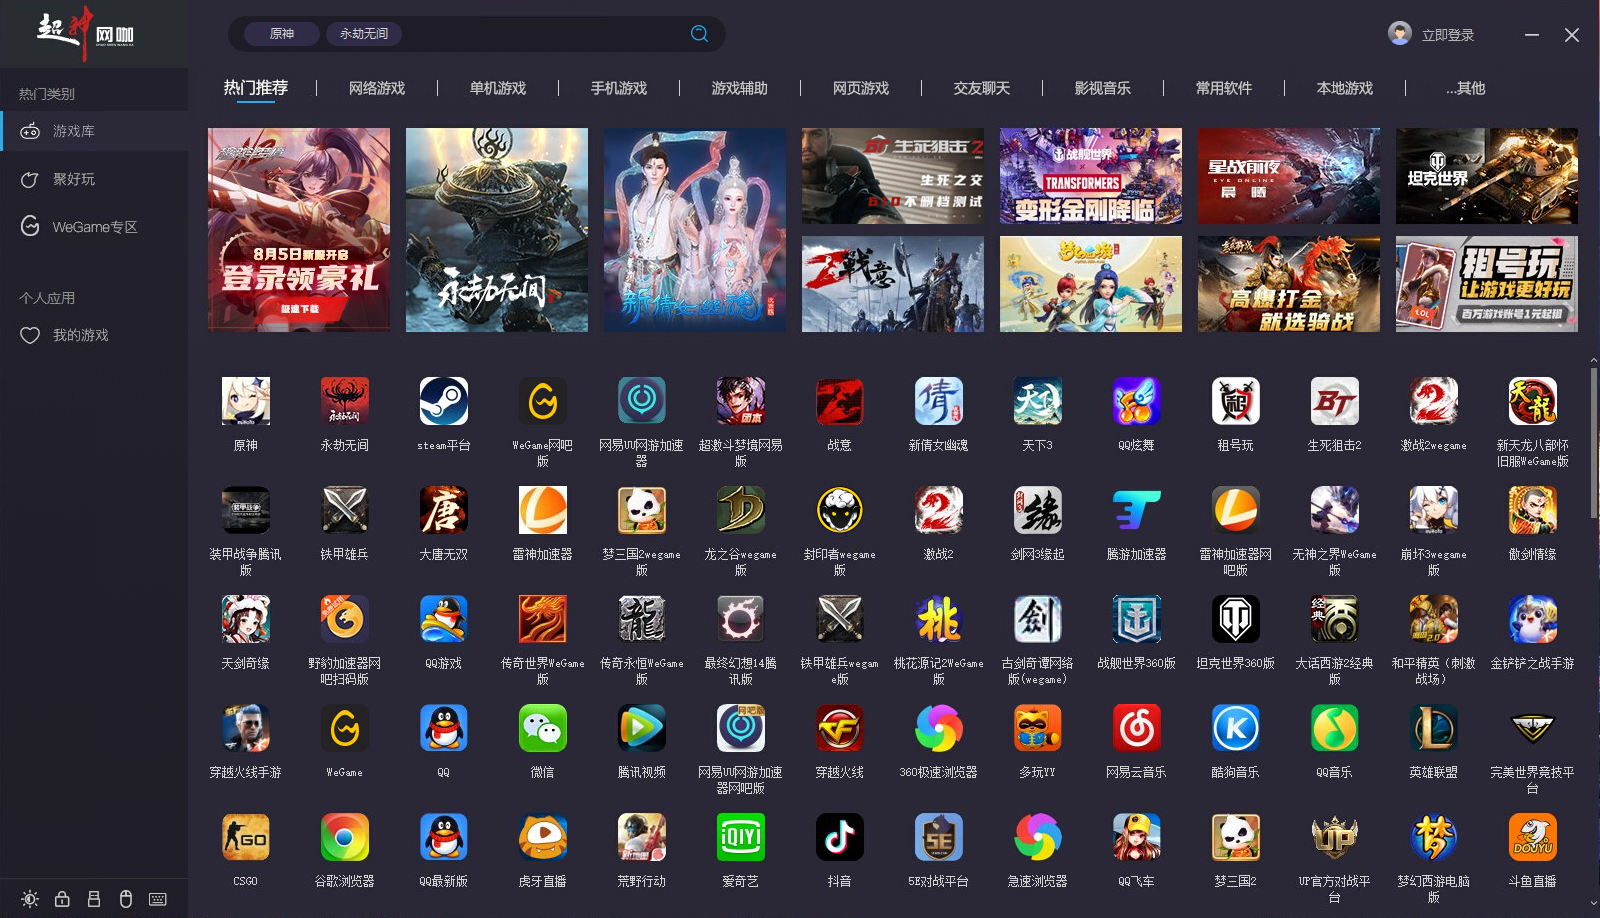The height and width of the screenshot is (918, 1600).
Task: Click the 立即登录 login link
Action: 1448,35
